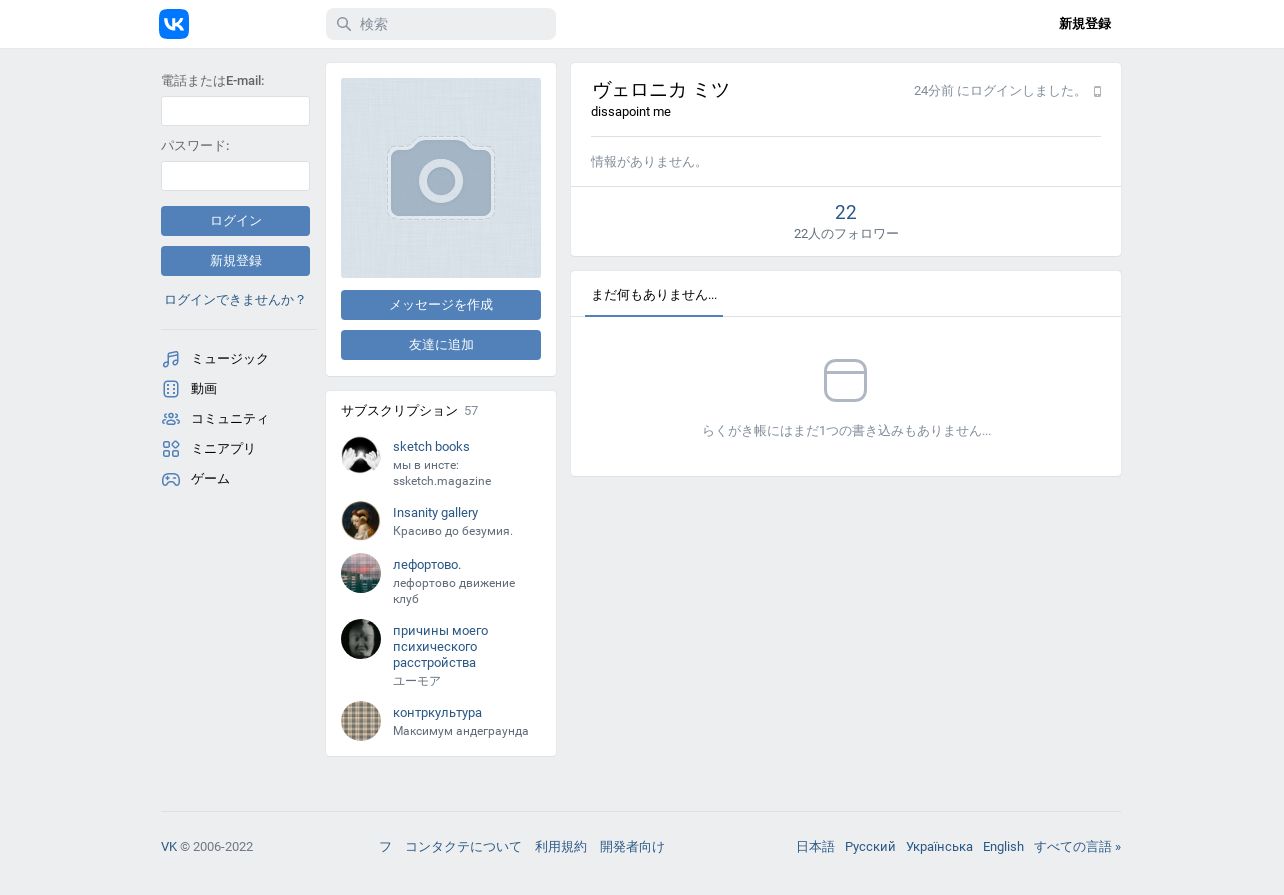Open причины моего психического расстройства avatar
This screenshot has height=895, width=1284.
(x=361, y=639)
